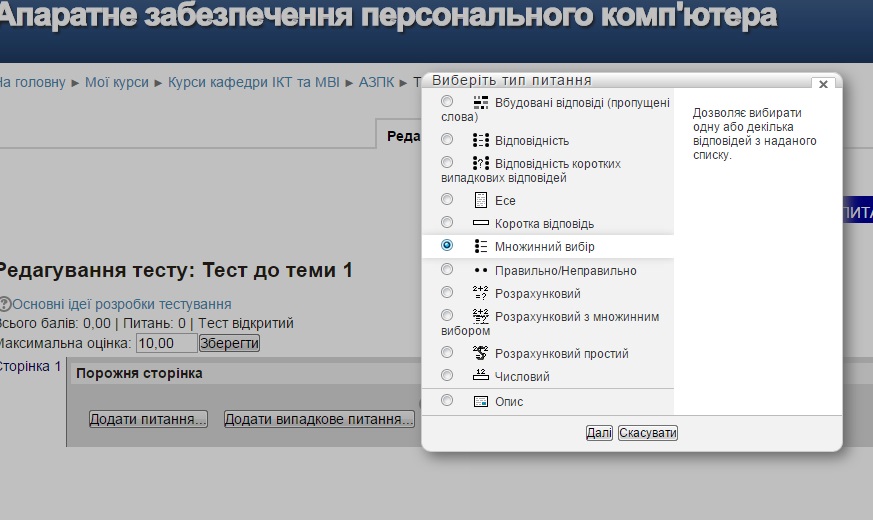Click Додати випадкове питання button
This screenshot has width=873, height=520.
pos(319,419)
